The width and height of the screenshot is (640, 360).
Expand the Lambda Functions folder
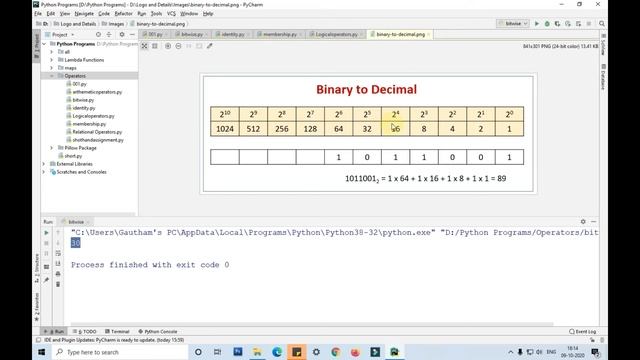point(52,60)
